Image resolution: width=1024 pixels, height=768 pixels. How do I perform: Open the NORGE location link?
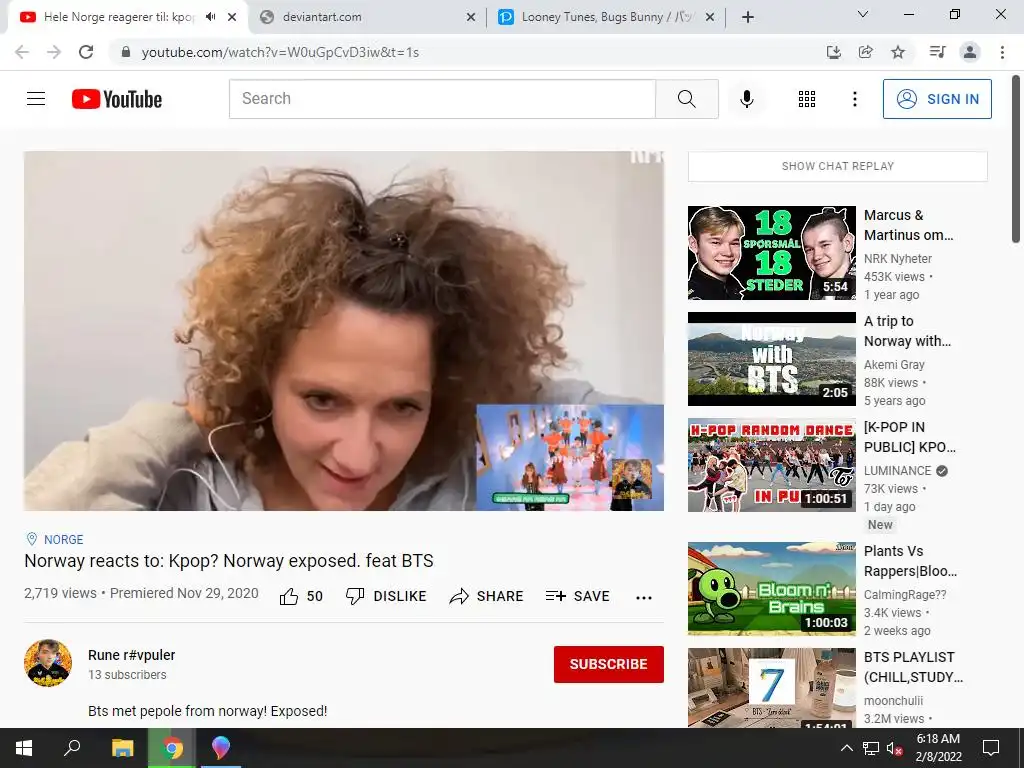pyautogui.click(x=63, y=539)
